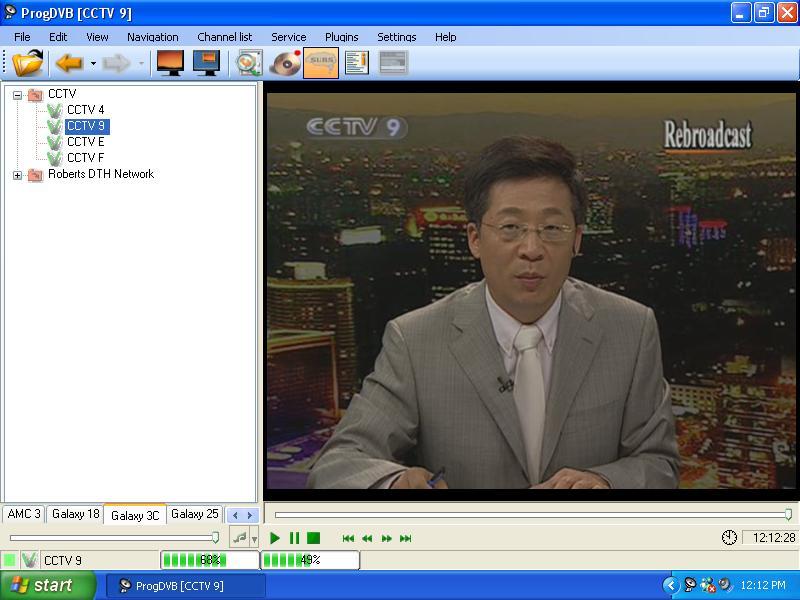Switch to the AMC 3 satellite tab

point(24,514)
